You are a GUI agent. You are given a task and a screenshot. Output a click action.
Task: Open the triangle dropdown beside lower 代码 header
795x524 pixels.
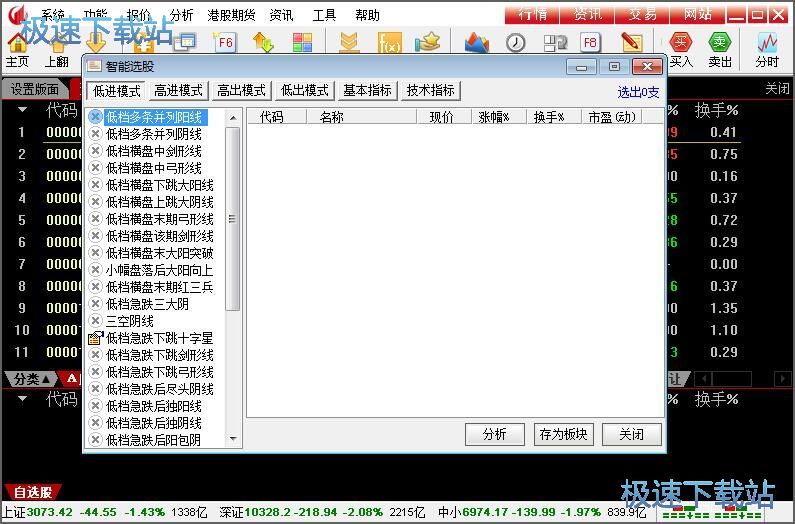click(22, 399)
